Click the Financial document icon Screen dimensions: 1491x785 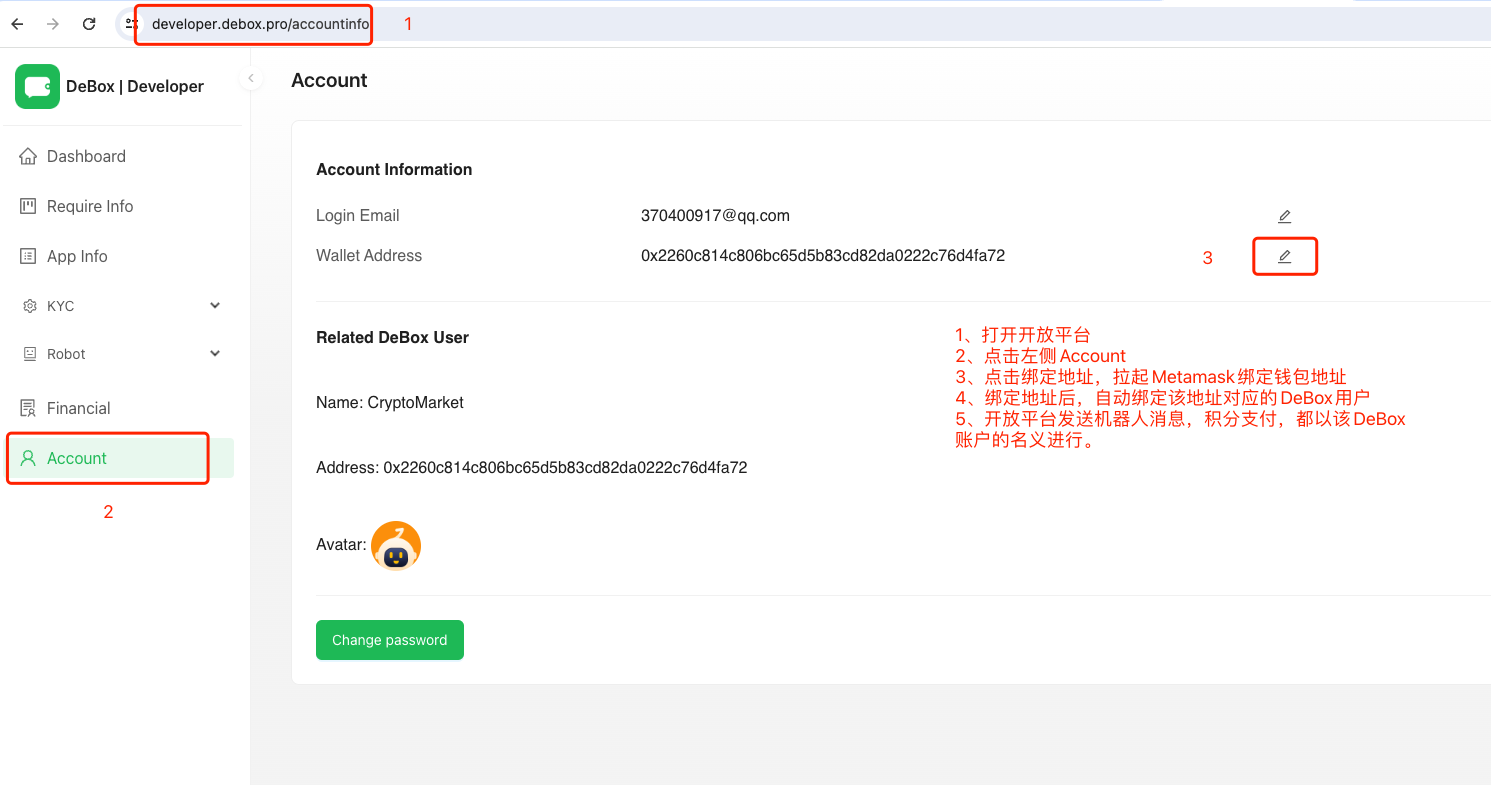[28, 408]
